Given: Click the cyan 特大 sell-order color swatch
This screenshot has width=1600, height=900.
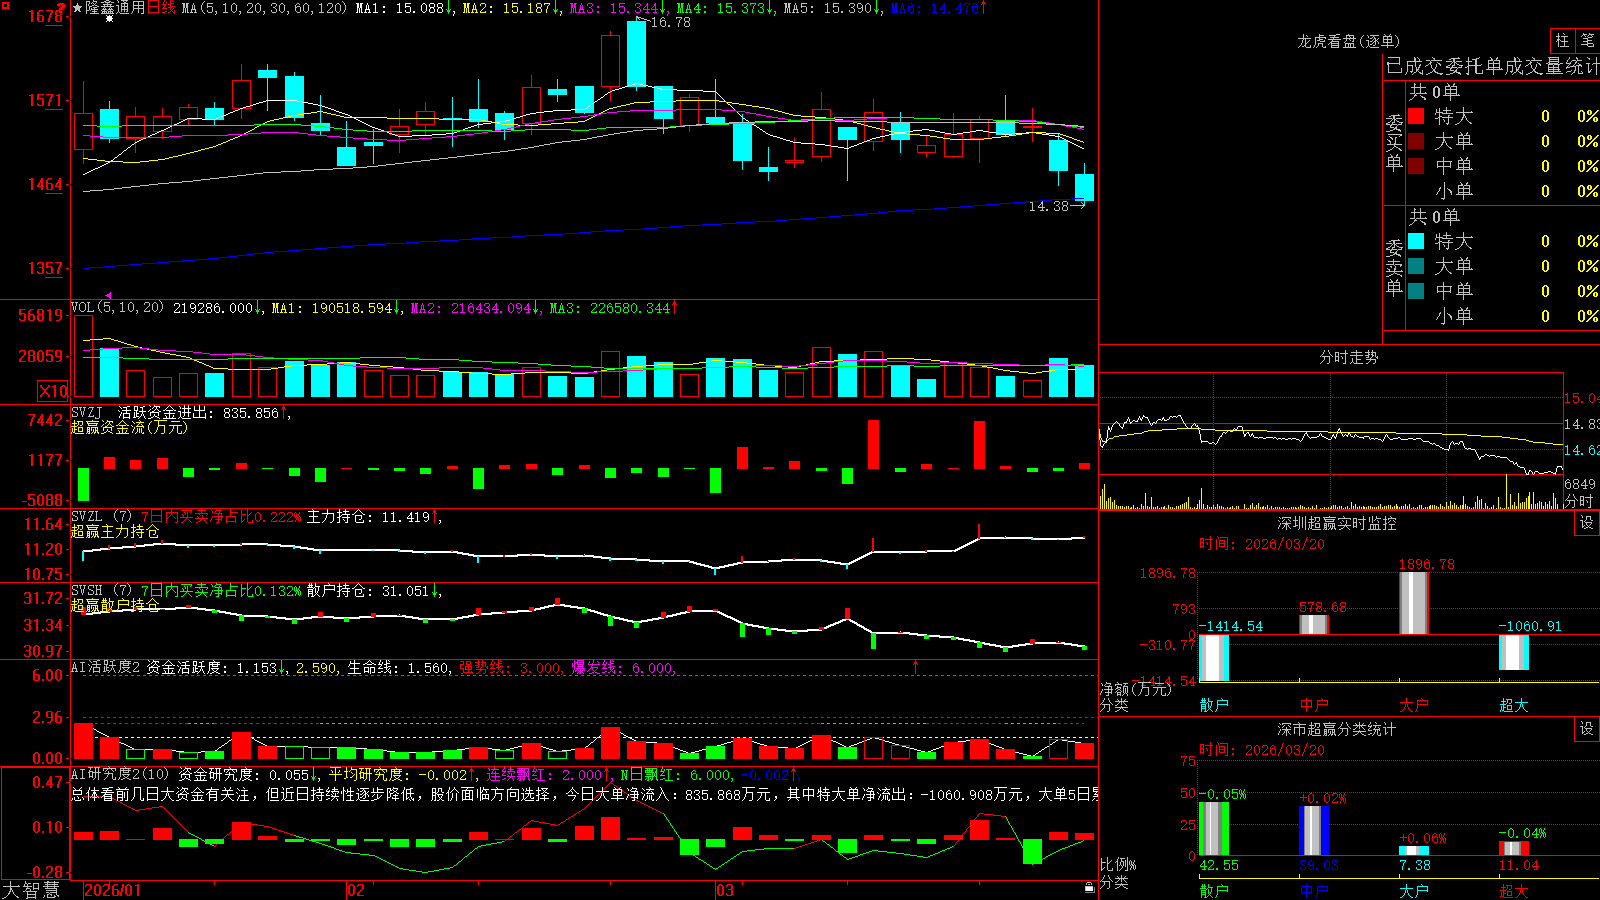Looking at the screenshot, I should coord(1416,241).
